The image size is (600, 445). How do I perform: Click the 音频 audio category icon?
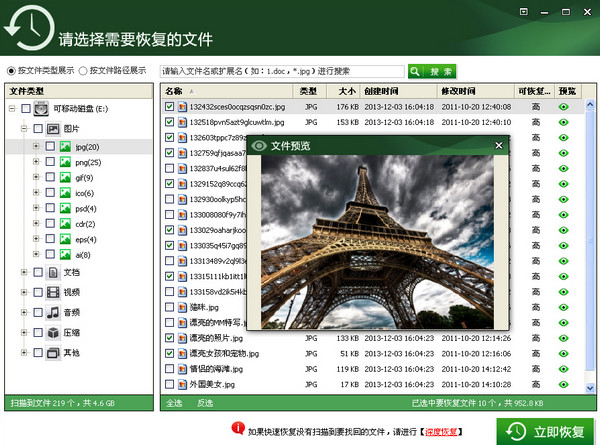[53, 313]
